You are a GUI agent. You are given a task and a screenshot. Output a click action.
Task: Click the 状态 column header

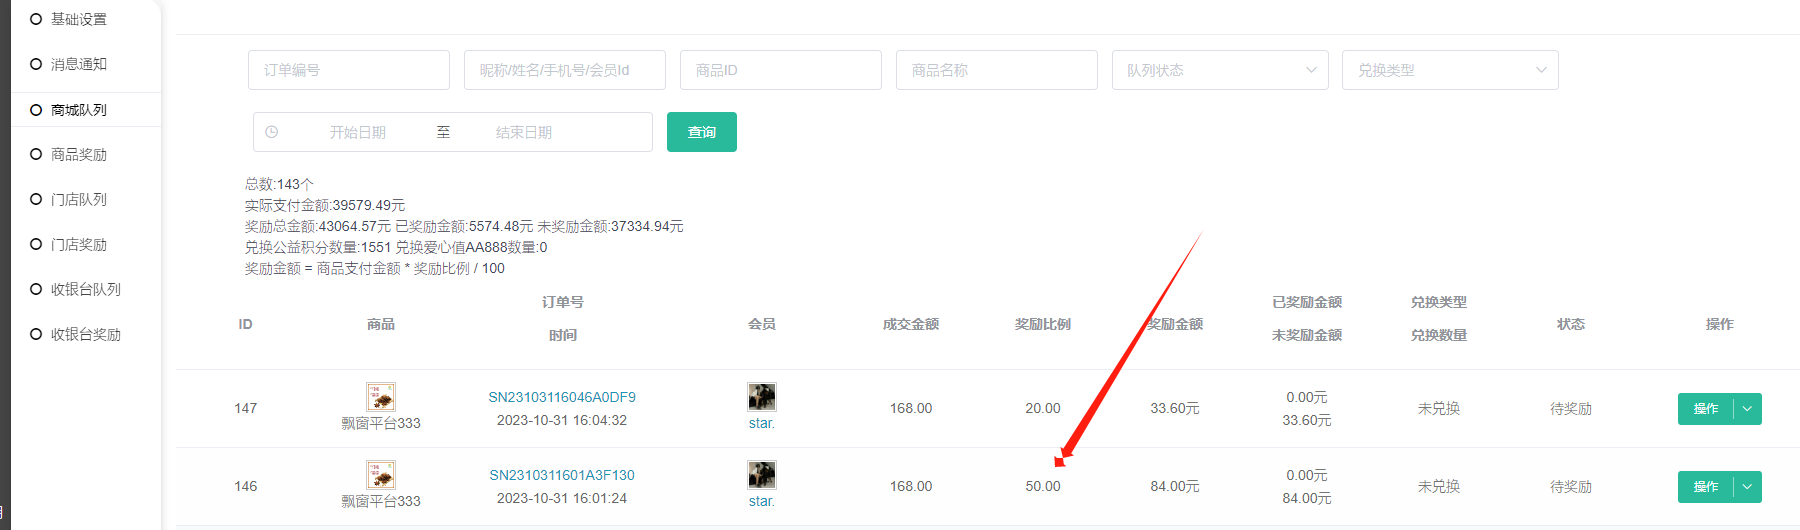coord(1571,324)
